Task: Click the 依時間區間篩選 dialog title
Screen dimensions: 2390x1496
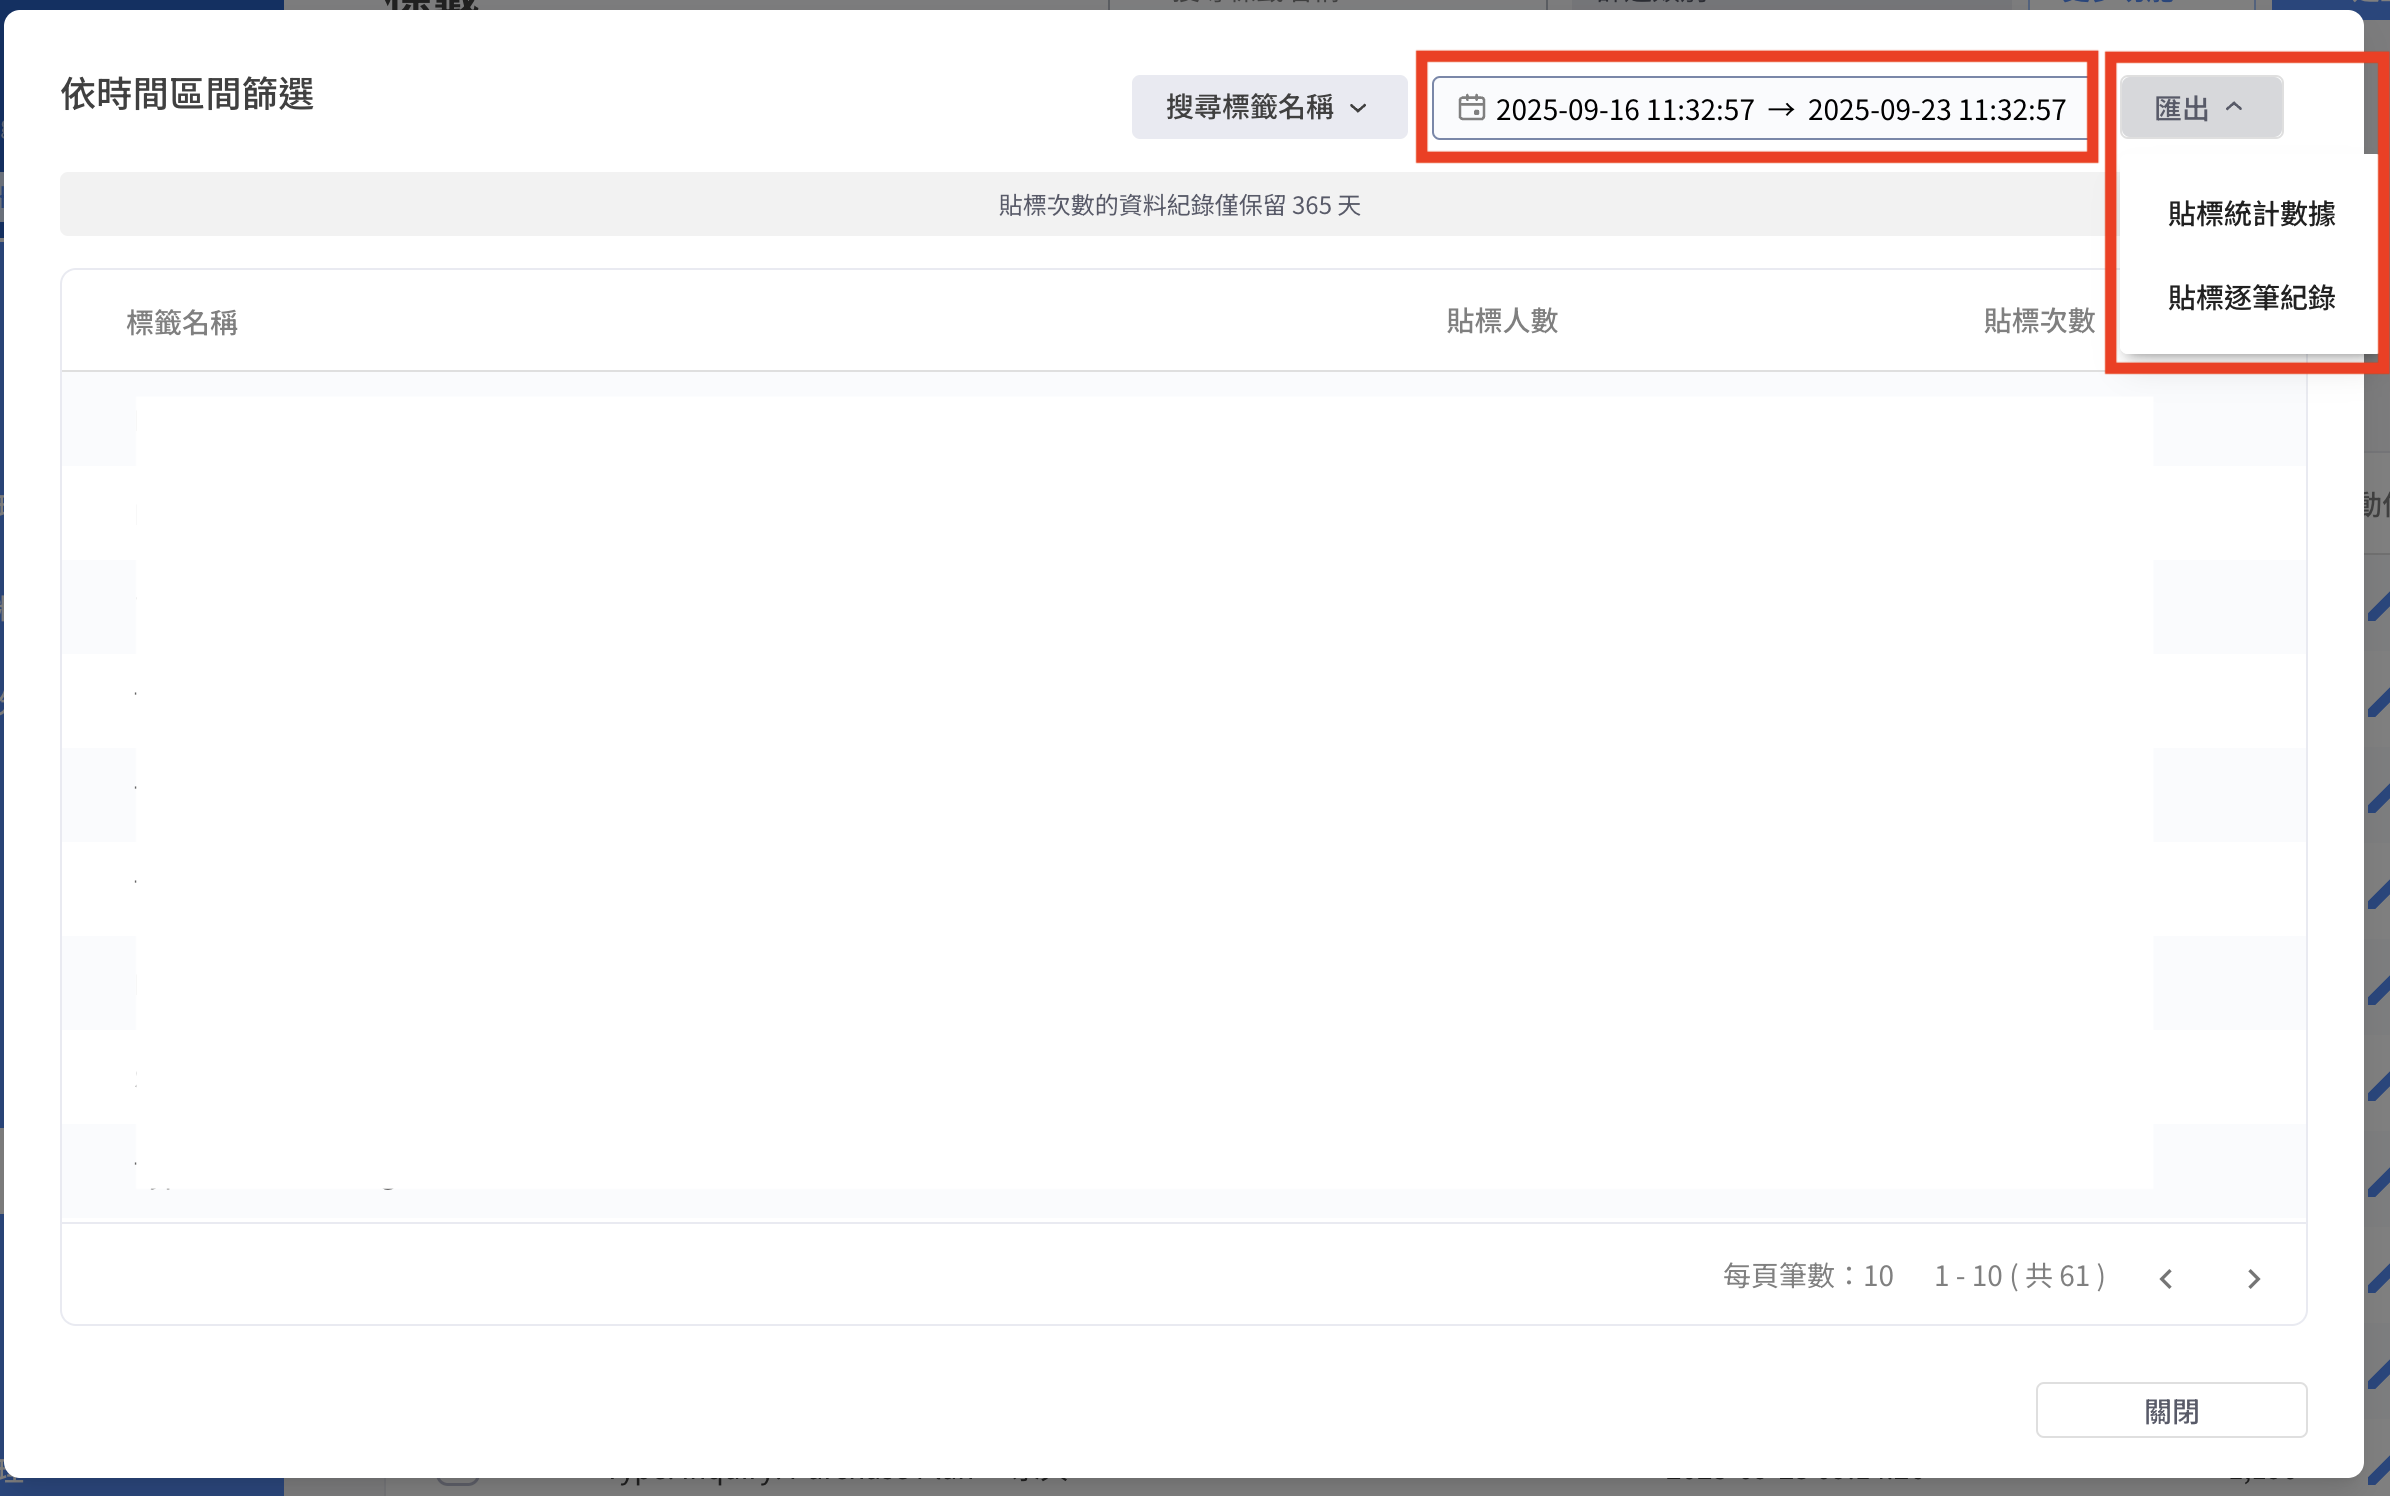Action: point(187,94)
